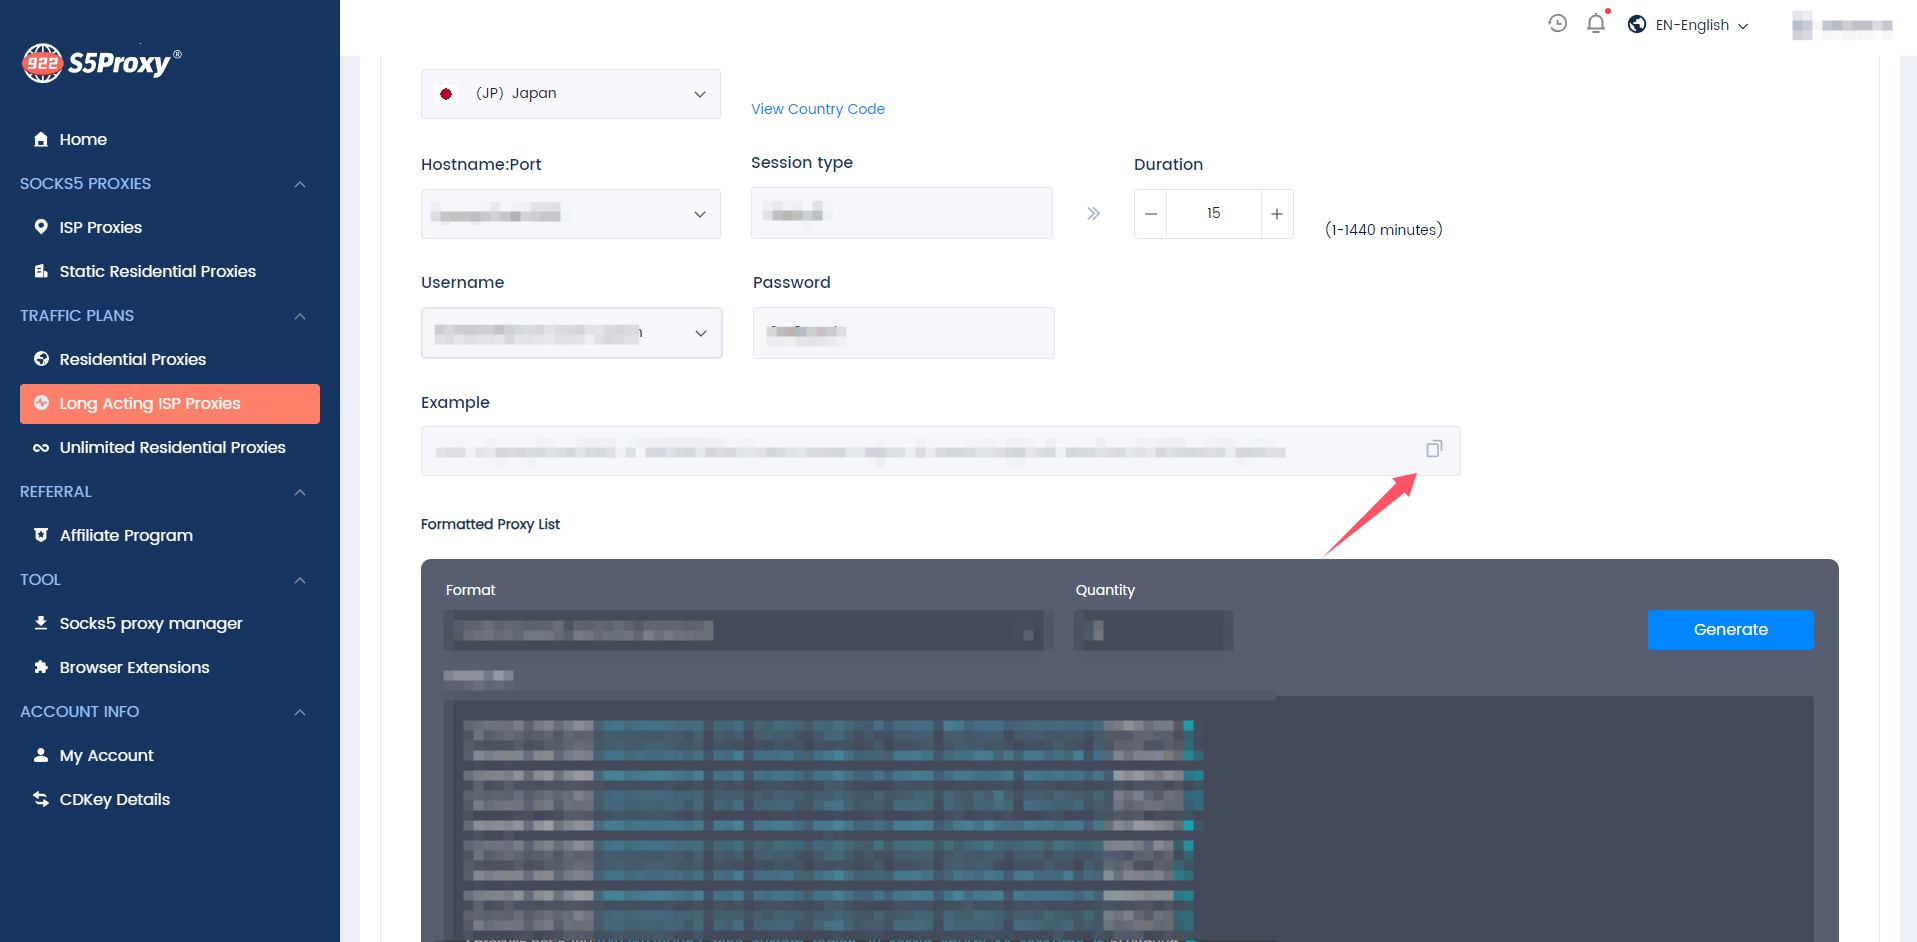Click inside the generated proxy list output
The image size is (1917, 942).
1128,819
